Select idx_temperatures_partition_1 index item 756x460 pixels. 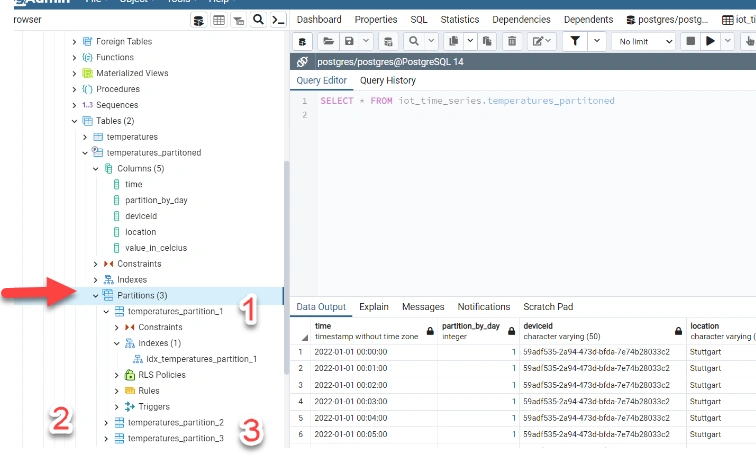pos(201,359)
